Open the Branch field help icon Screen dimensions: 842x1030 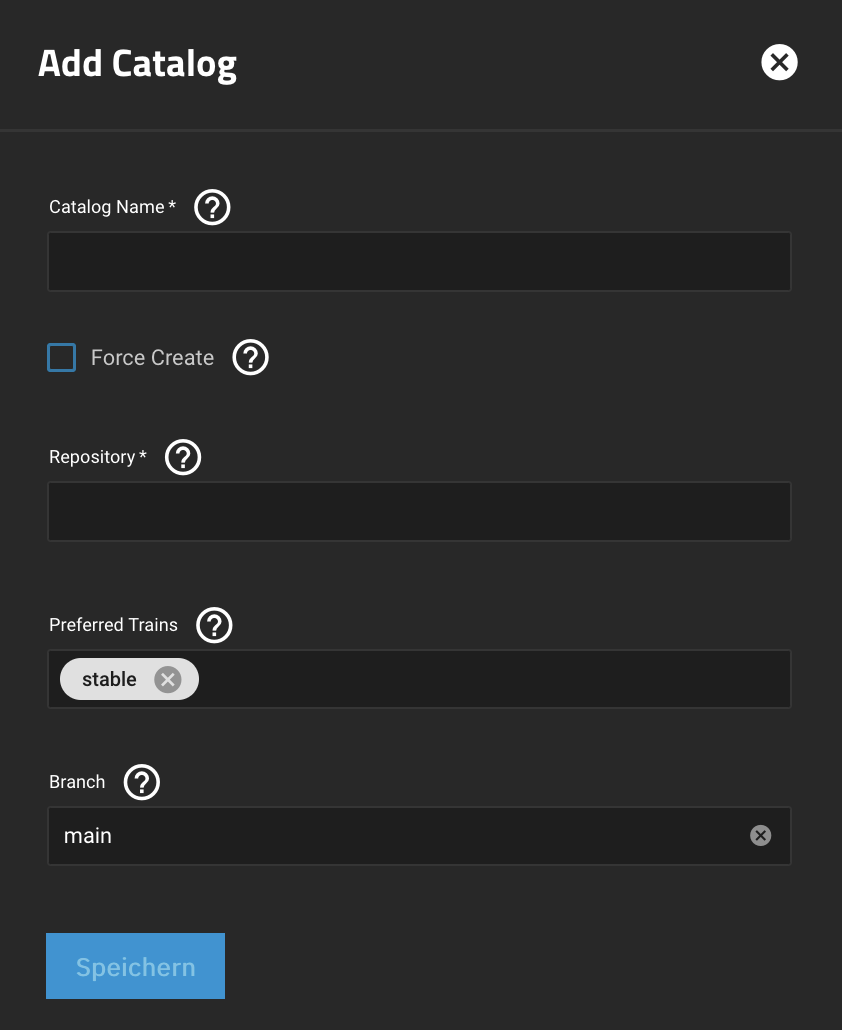[x=142, y=782]
